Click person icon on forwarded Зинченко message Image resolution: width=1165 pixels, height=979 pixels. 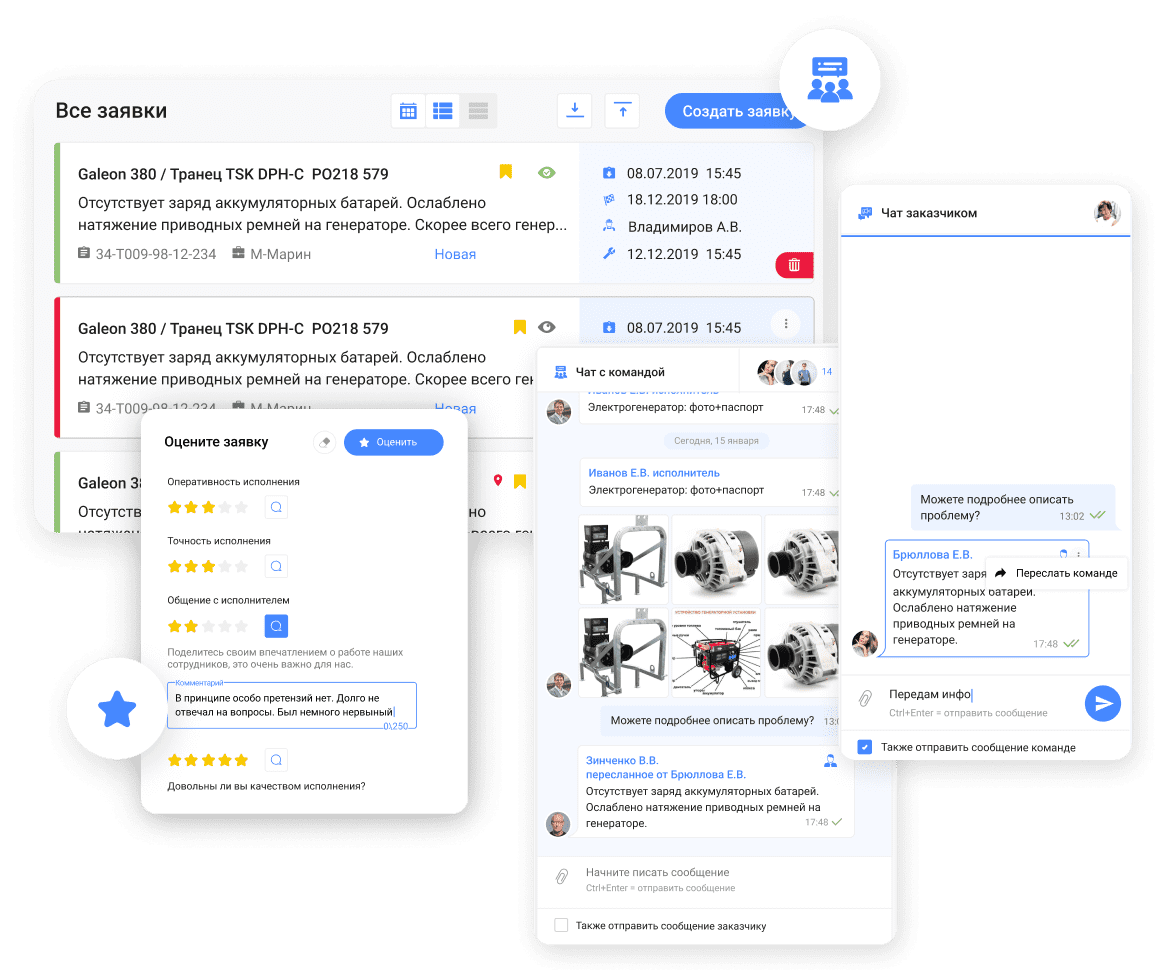(831, 761)
